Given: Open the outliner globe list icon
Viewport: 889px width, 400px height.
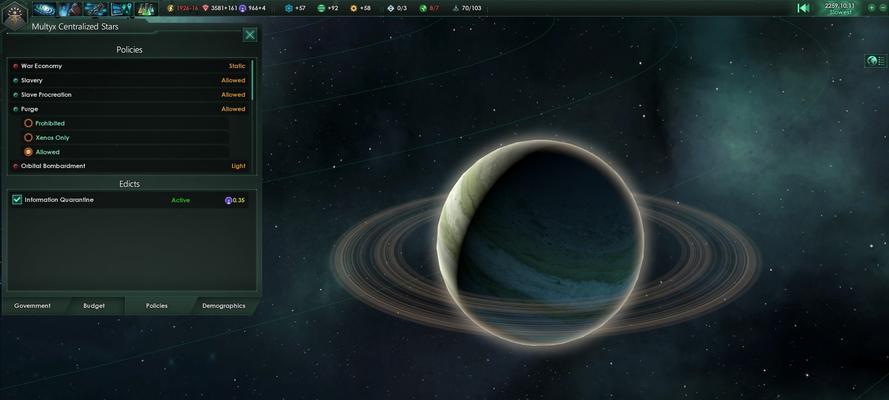Looking at the screenshot, I should [x=876, y=61].
